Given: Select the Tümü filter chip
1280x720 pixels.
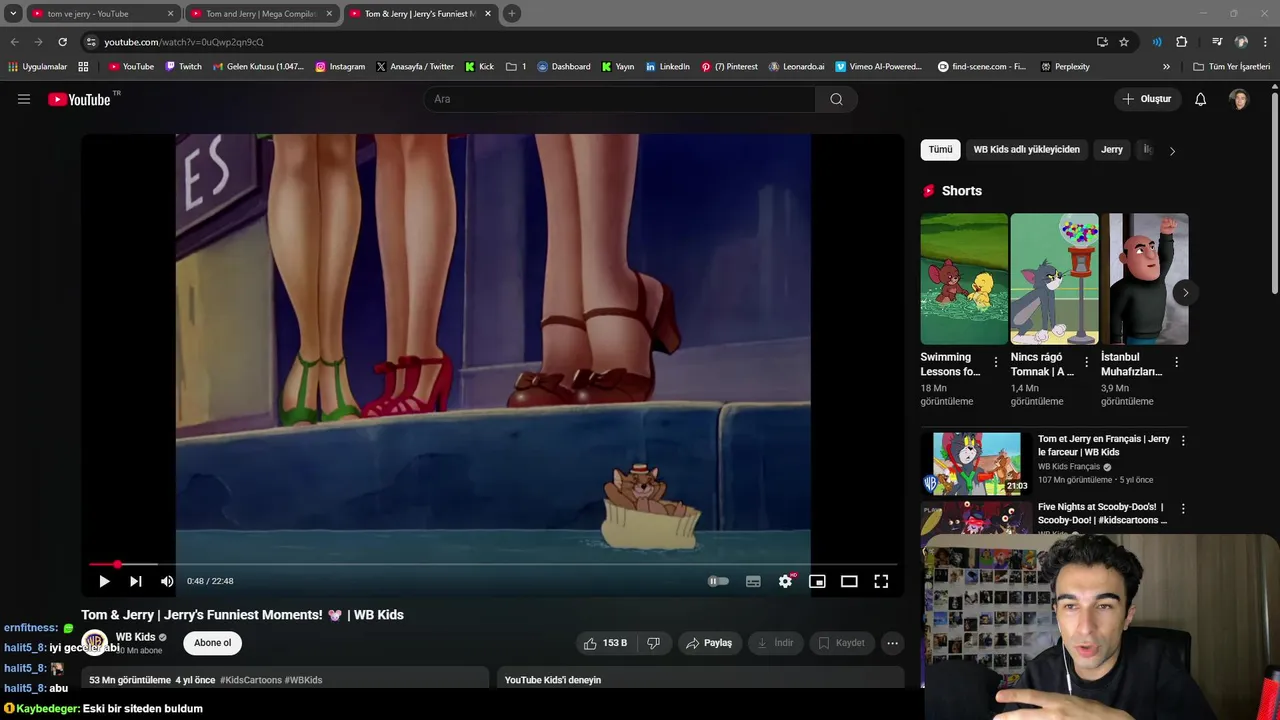Looking at the screenshot, I should (940, 150).
